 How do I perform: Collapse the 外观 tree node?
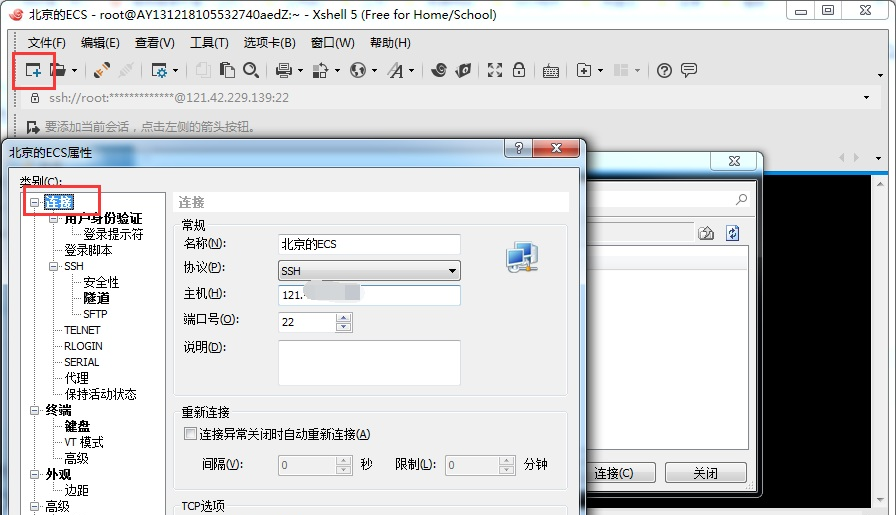point(34,474)
